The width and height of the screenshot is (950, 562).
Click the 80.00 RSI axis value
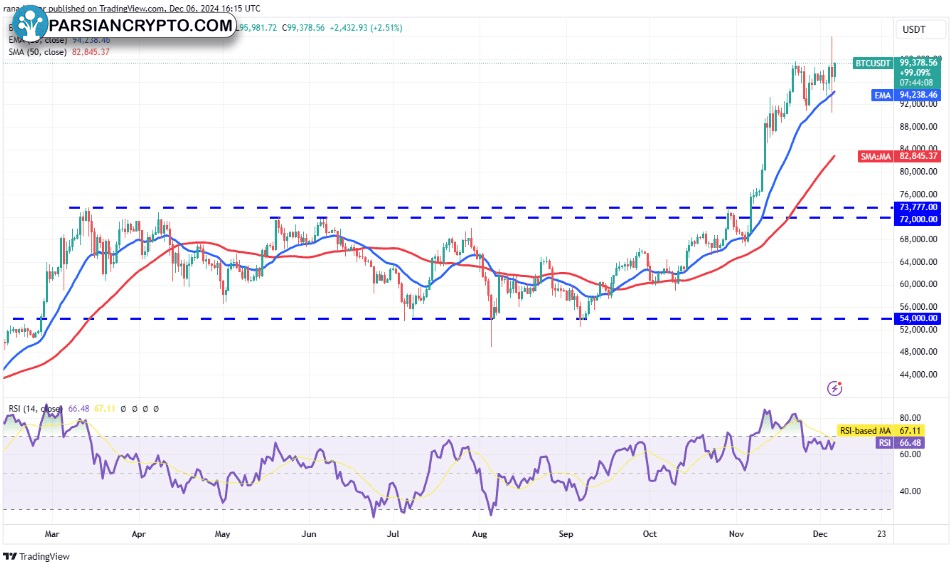pos(910,418)
